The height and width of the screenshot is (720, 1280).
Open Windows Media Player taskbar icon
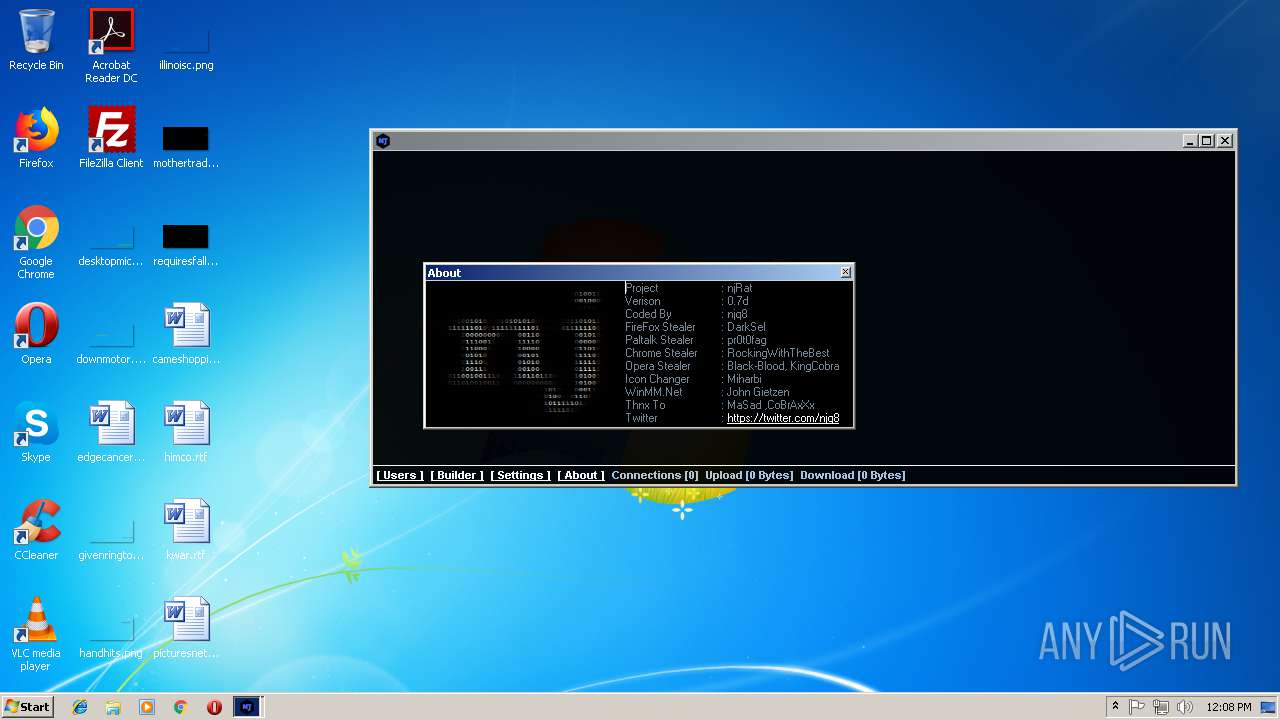coord(147,707)
